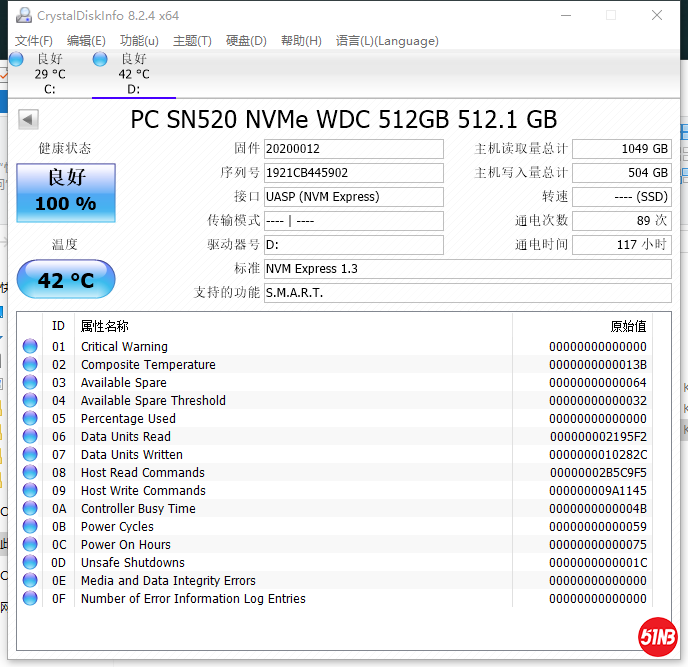
Task: Click the blue status orb for drive C:
Action: point(16,59)
